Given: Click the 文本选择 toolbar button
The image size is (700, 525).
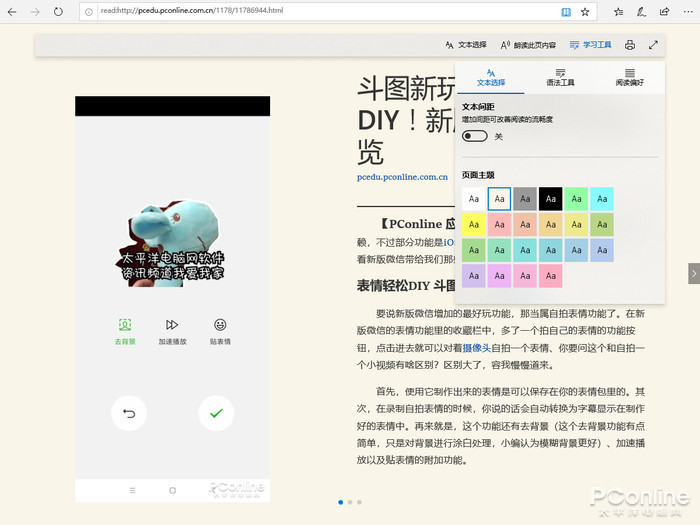Looking at the screenshot, I should (466, 45).
